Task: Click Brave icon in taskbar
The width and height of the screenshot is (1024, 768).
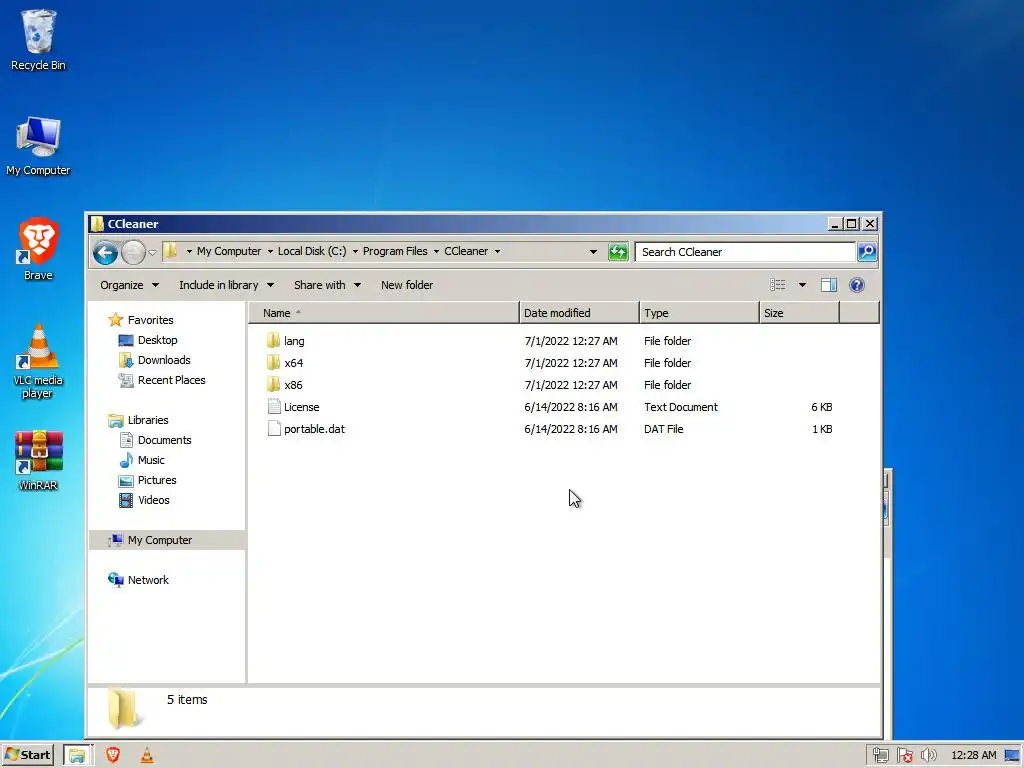Action: [113, 756]
